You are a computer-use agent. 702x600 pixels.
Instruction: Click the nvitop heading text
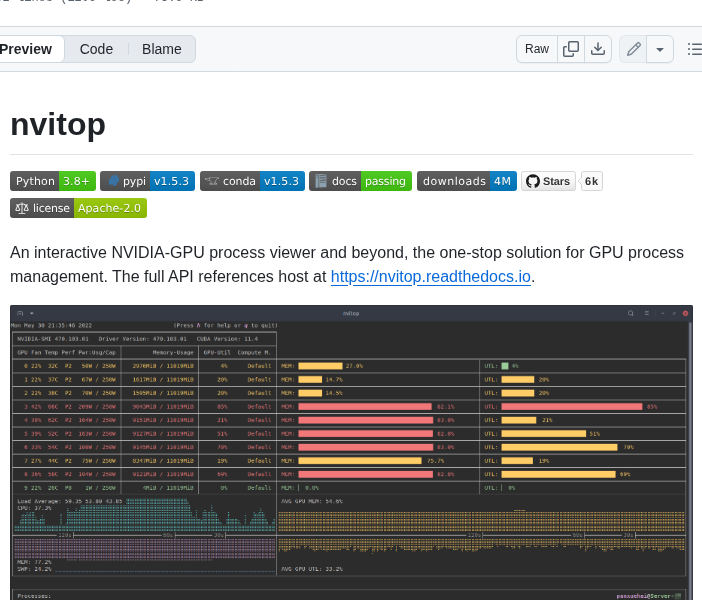(58, 124)
